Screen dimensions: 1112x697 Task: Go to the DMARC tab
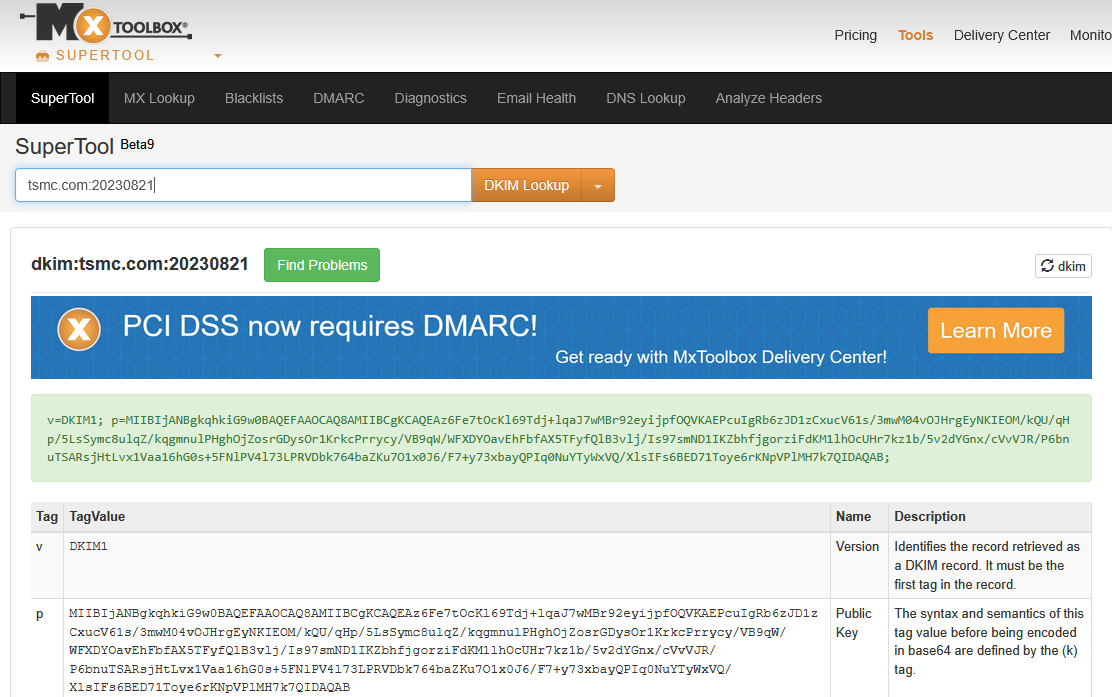pyautogui.click(x=338, y=98)
